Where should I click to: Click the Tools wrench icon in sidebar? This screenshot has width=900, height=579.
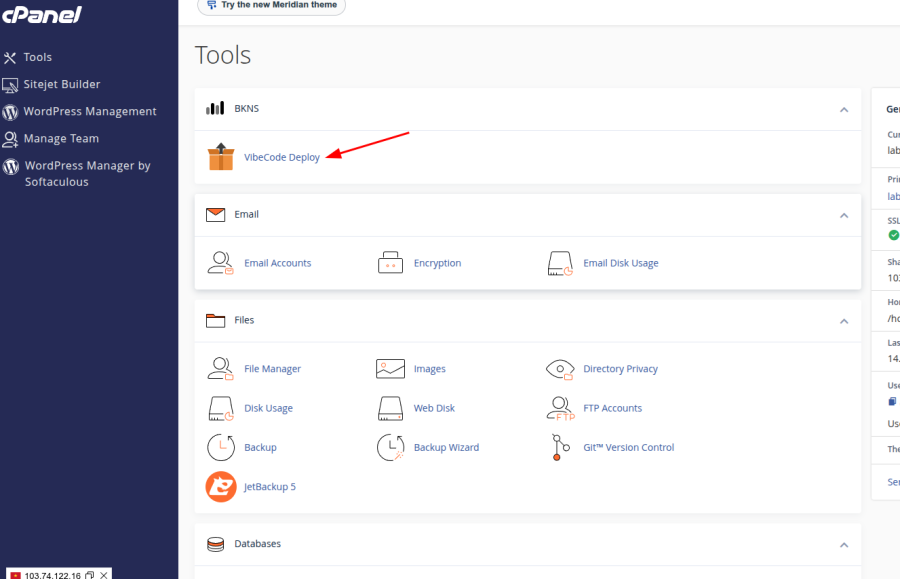(x=10, y=58)
